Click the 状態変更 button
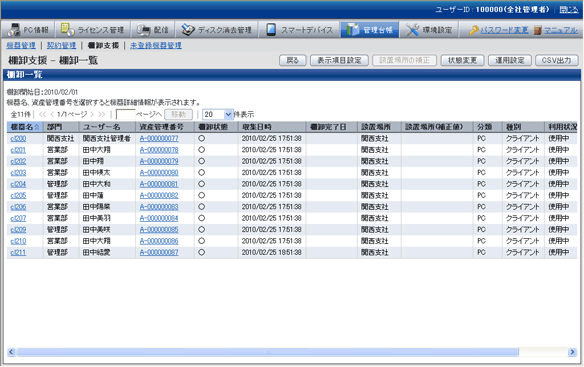The height and width of the screenshot is (367, 584). [x=462, y=60]
